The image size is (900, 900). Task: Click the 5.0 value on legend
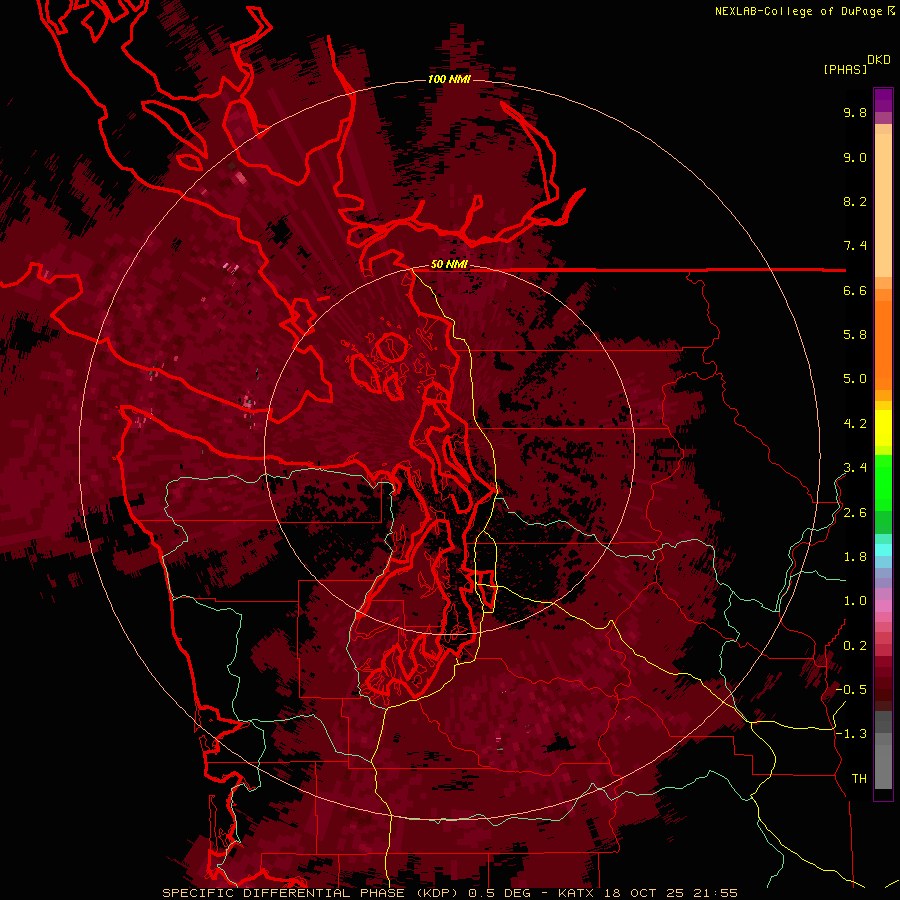855,379
